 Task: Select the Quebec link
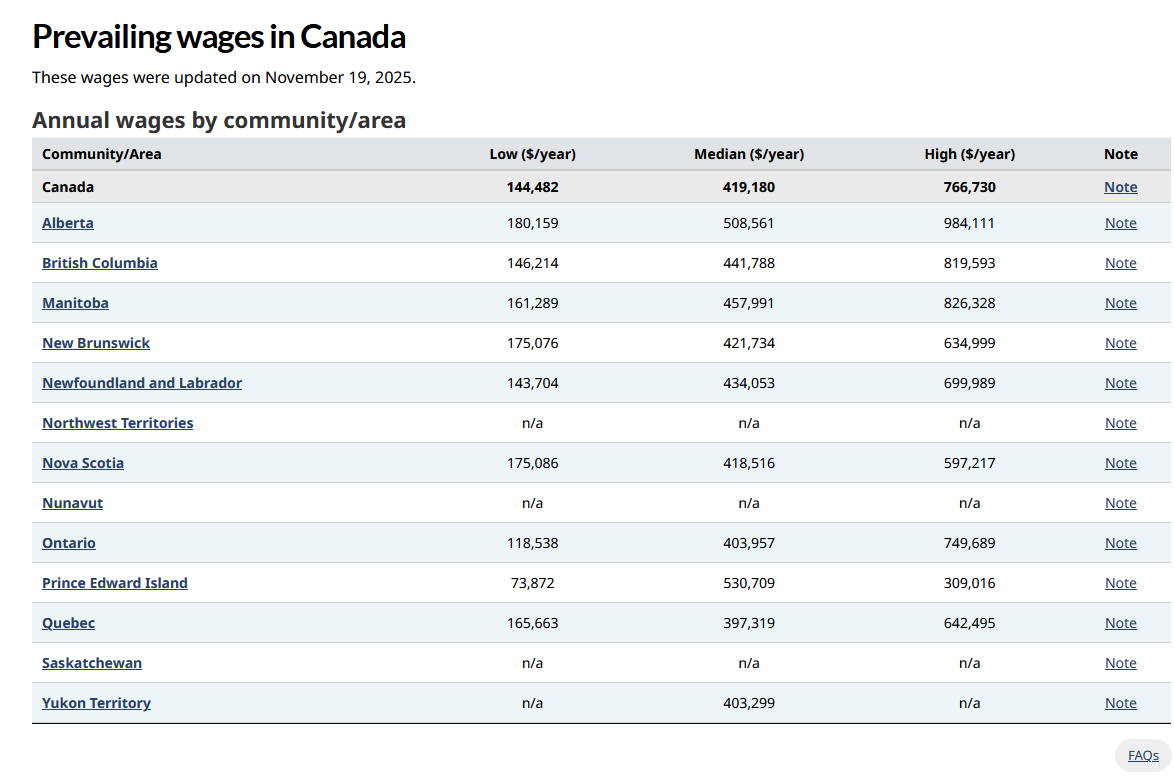pyautogui.click(x=68, y=623)
